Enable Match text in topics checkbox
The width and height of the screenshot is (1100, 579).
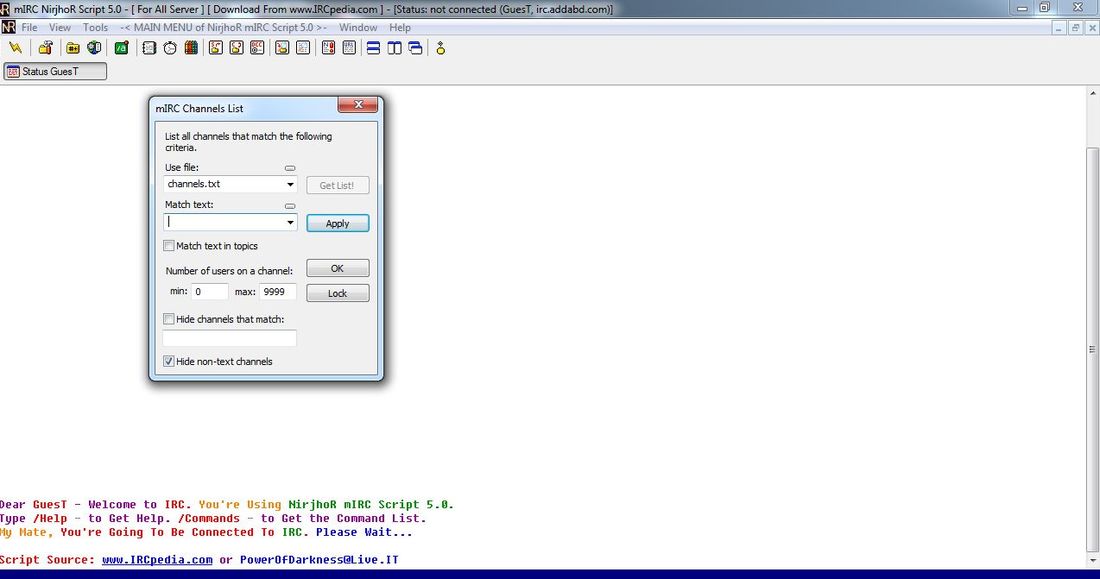click(x=168, y=246)
